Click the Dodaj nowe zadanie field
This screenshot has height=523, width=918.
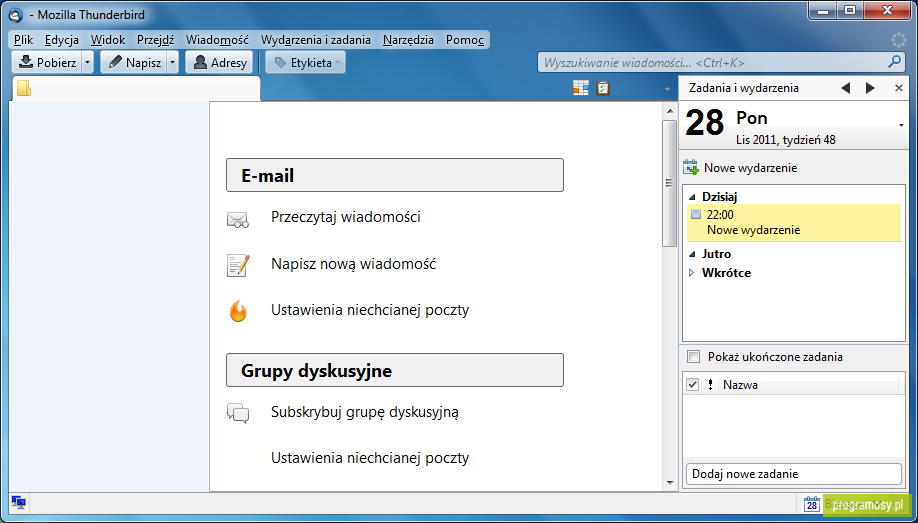point(793,474)
